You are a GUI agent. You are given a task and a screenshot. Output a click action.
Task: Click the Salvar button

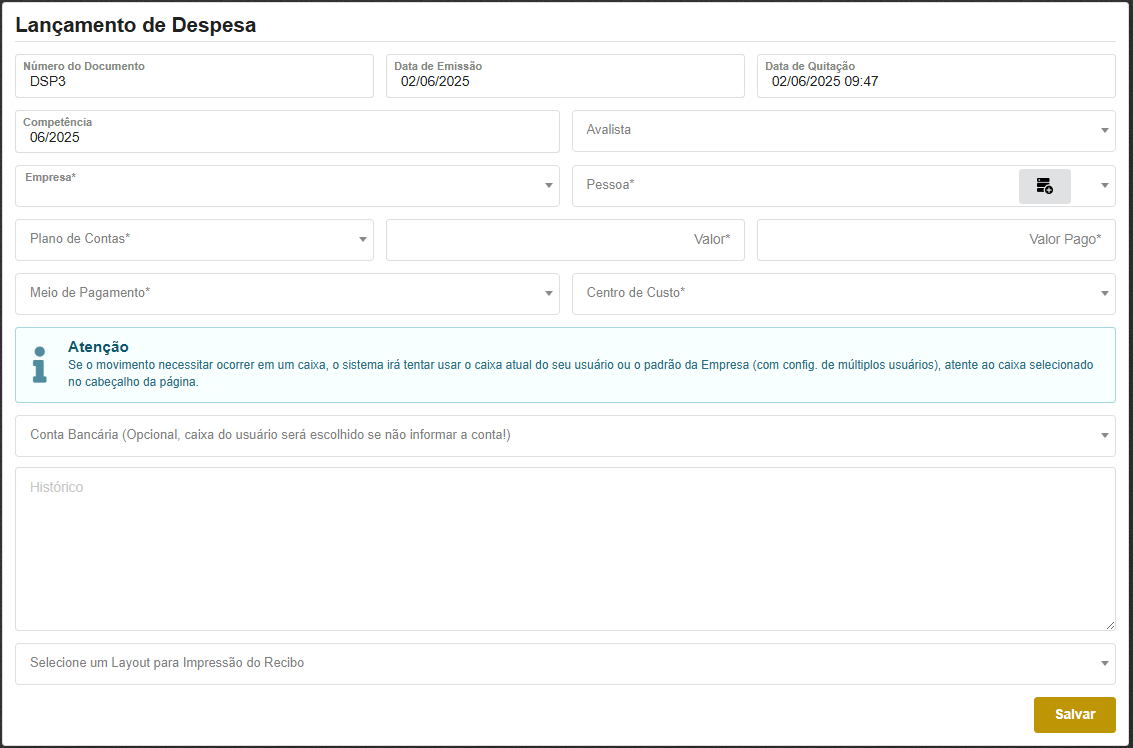pyautogui.click(x=1074, y=715)
